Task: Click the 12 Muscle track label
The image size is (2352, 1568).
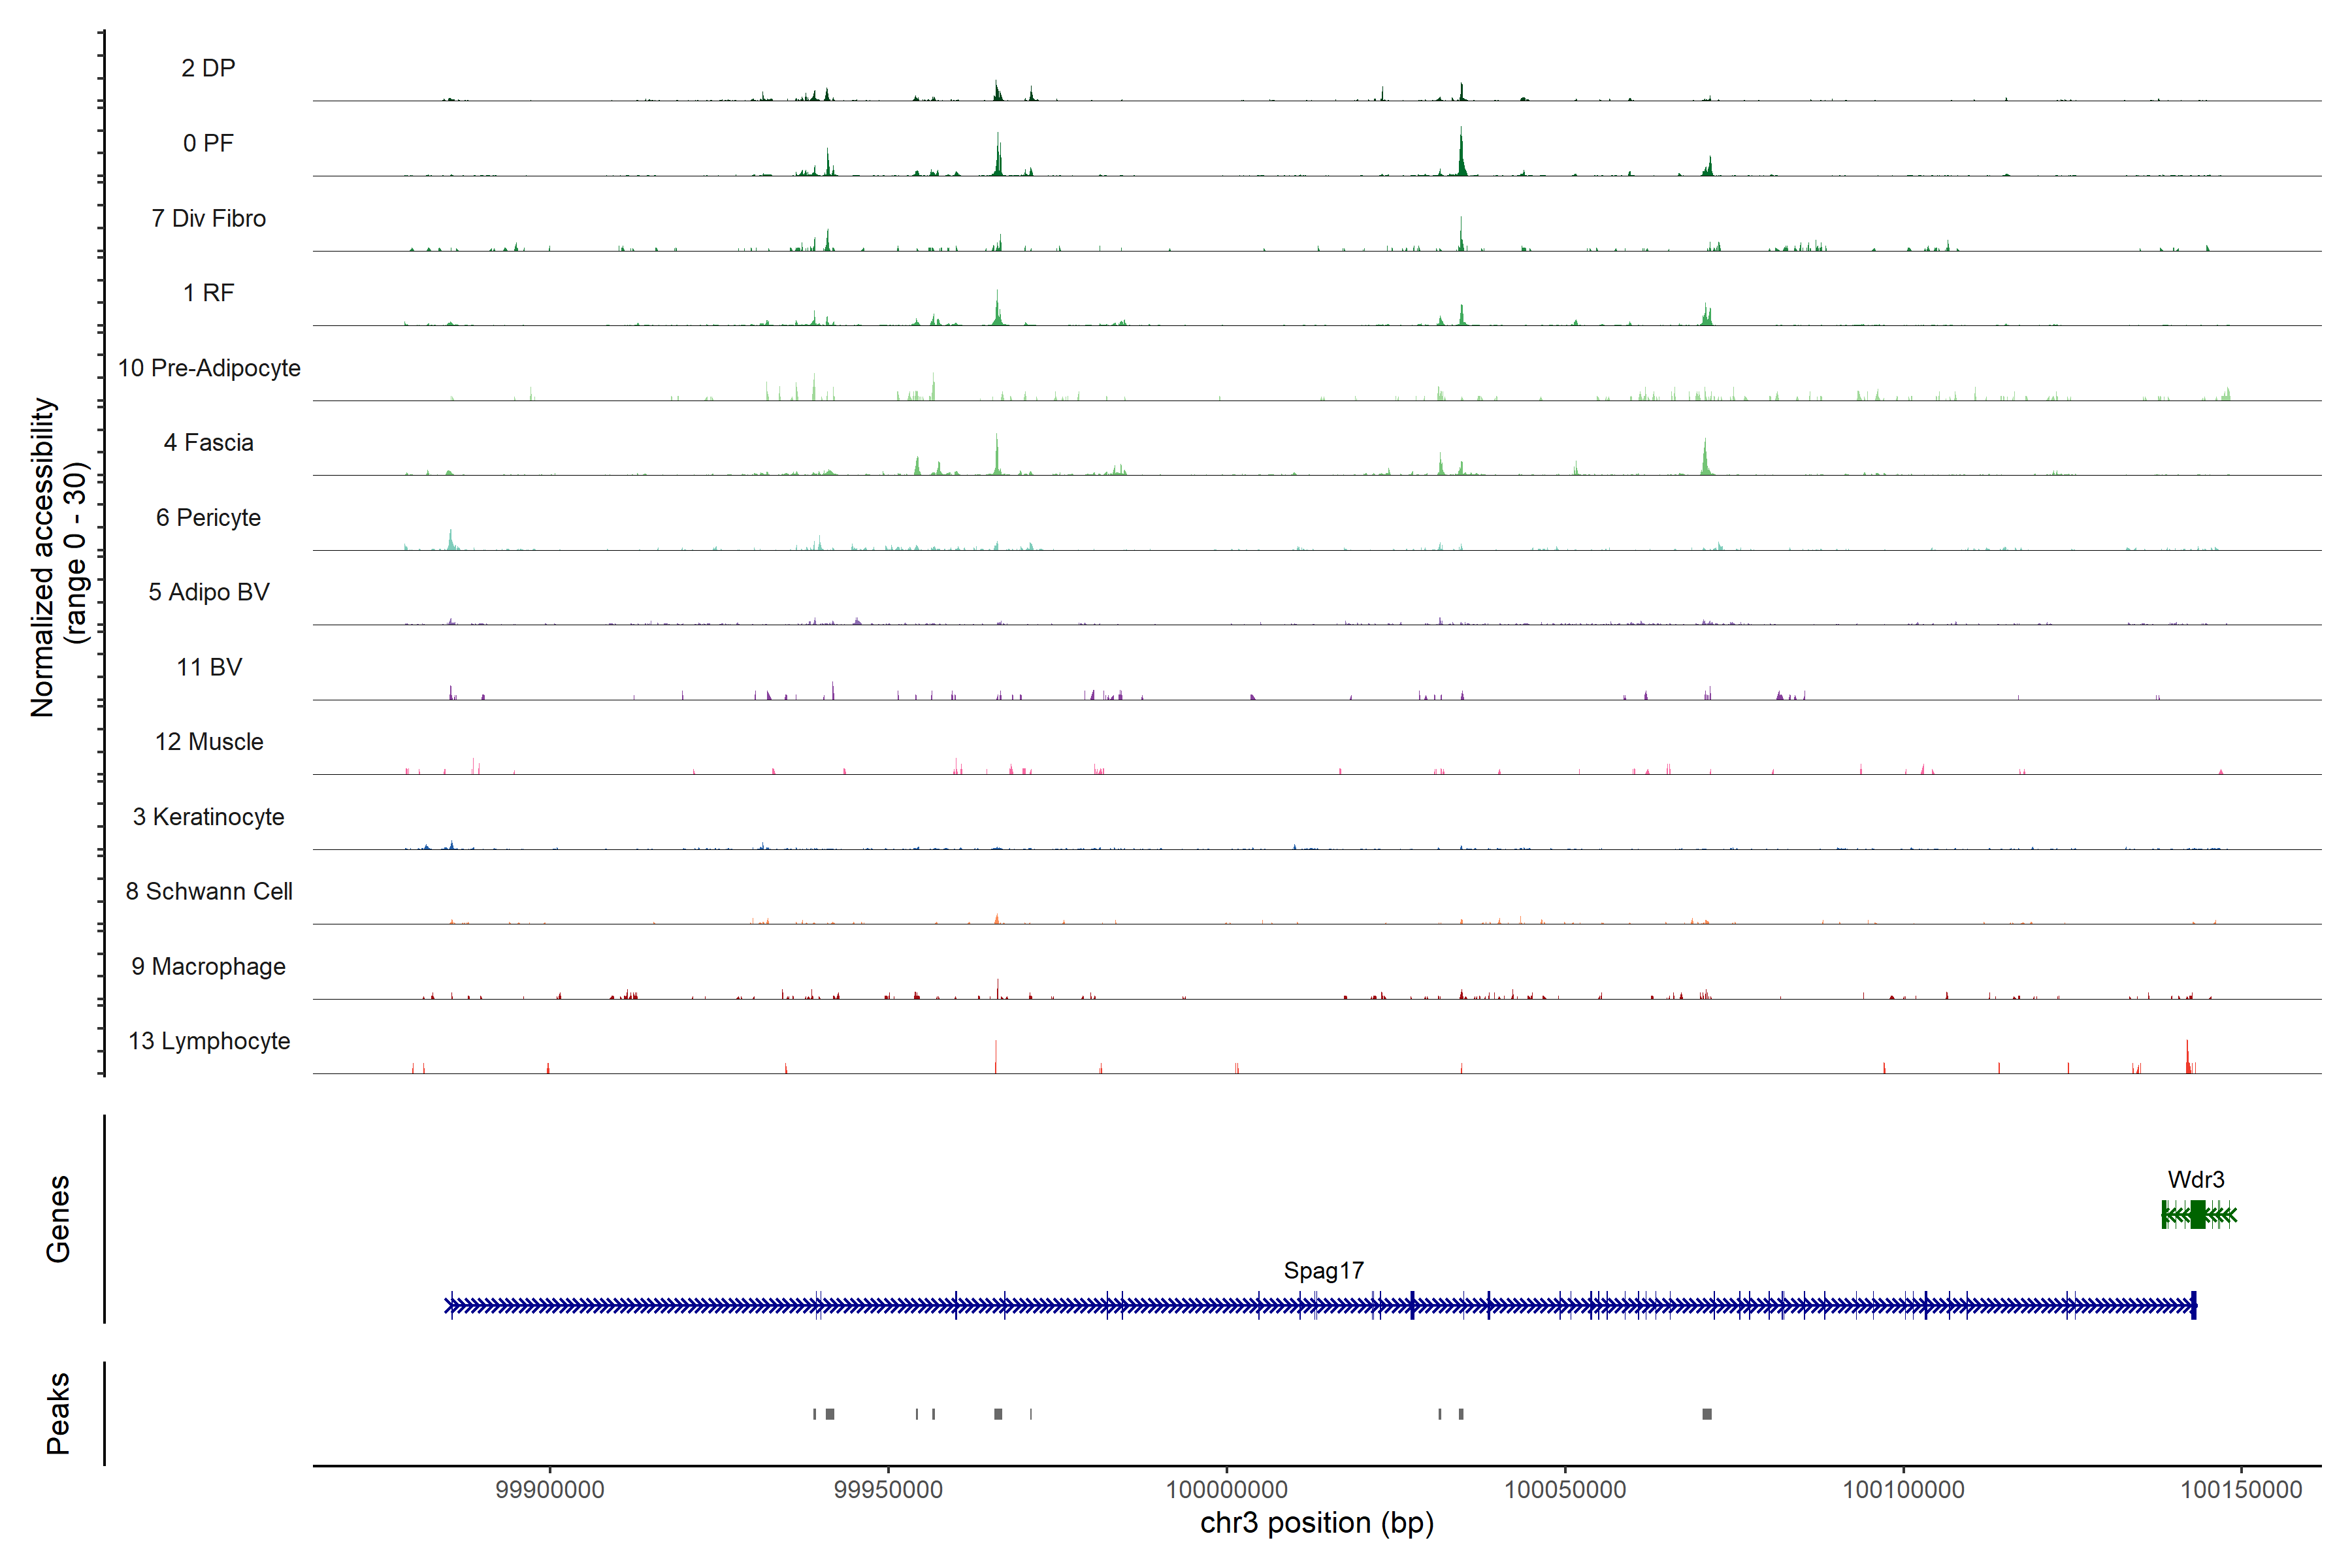Action: (x=209, y=742)
